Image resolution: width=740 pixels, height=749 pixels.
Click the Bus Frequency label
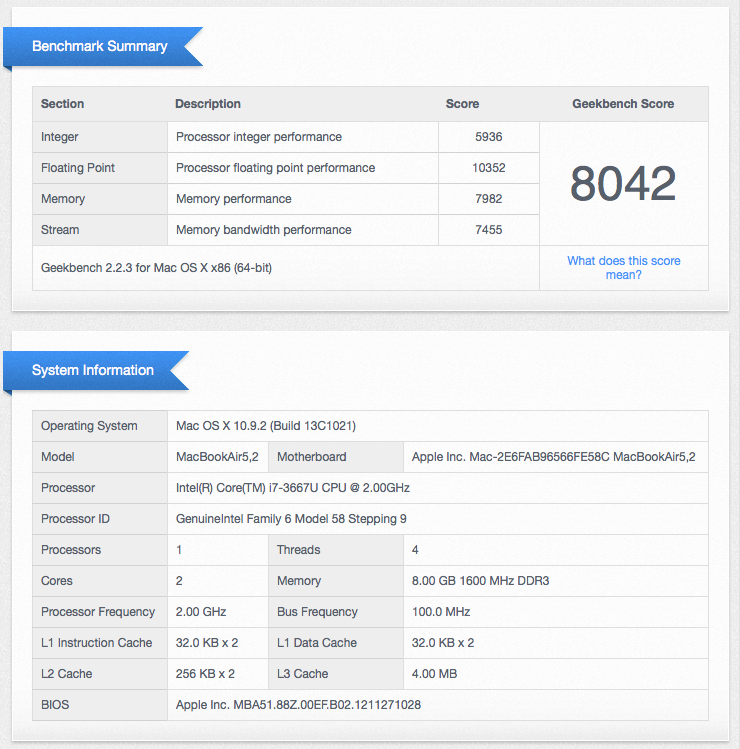pos(317,612)
